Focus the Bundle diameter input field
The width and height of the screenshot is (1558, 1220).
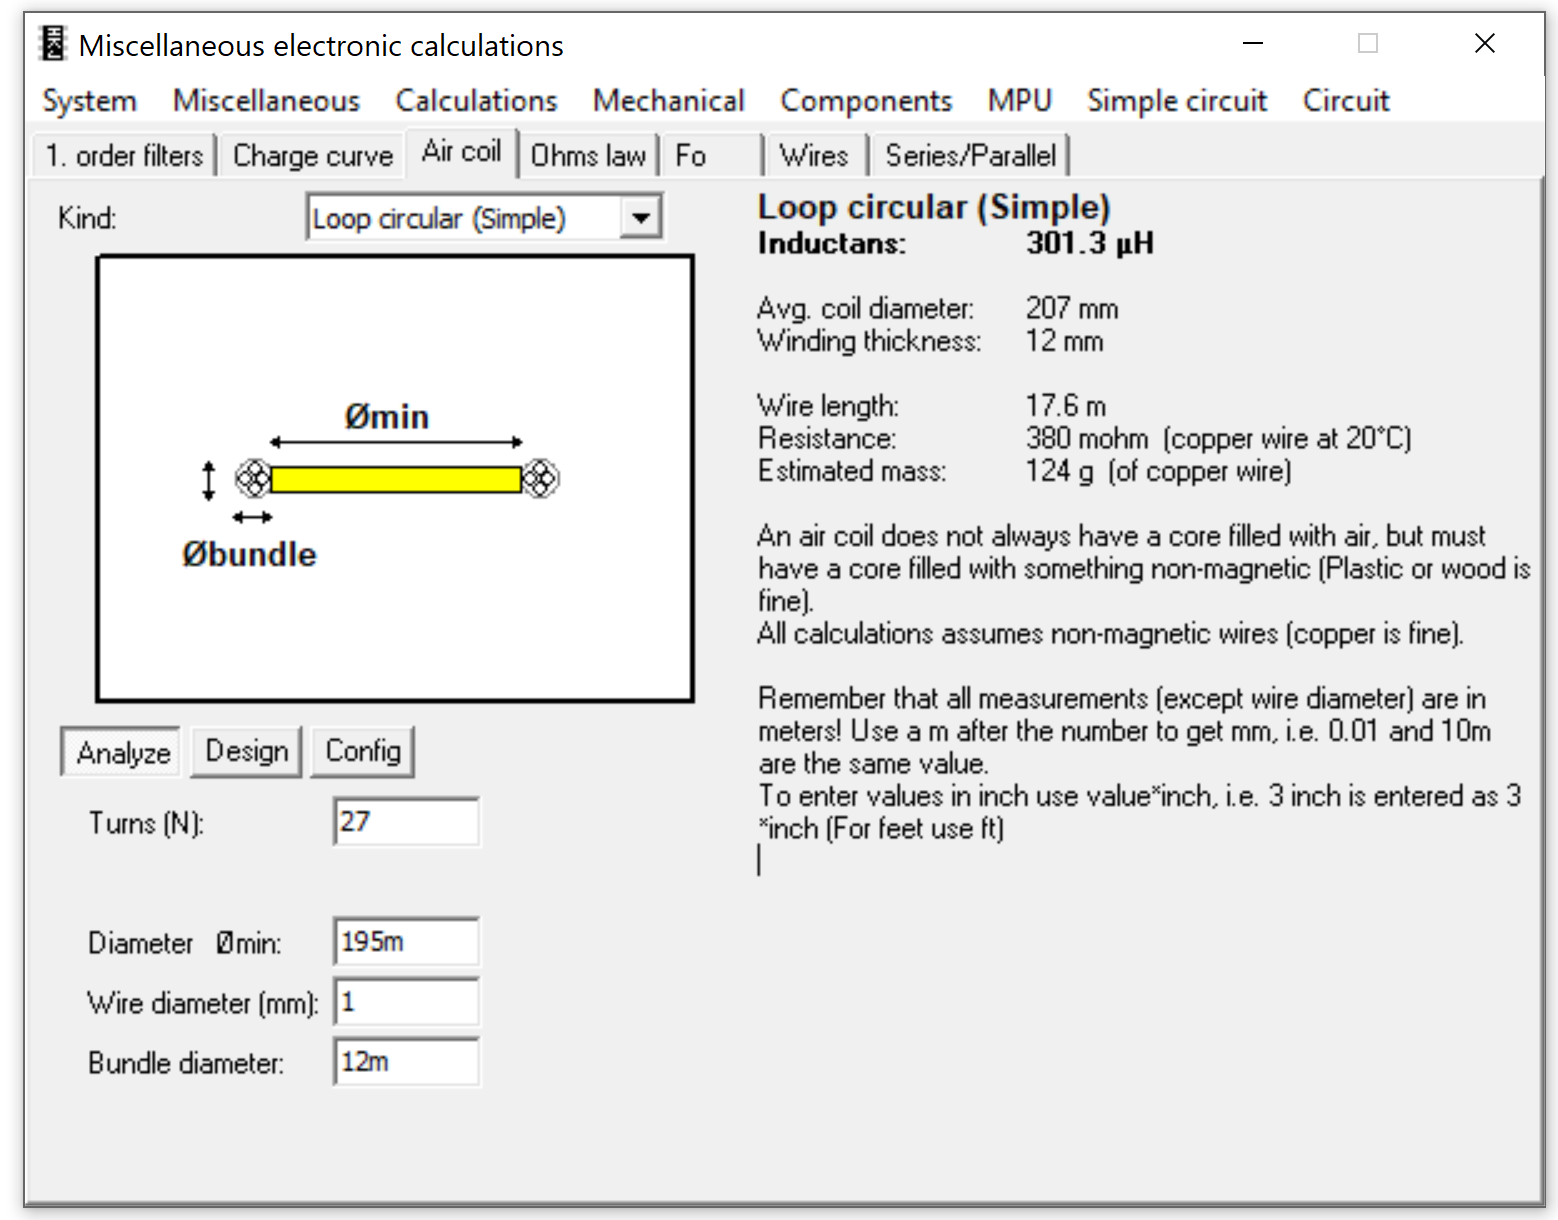pyautogui.click(x=406, y=1062)
